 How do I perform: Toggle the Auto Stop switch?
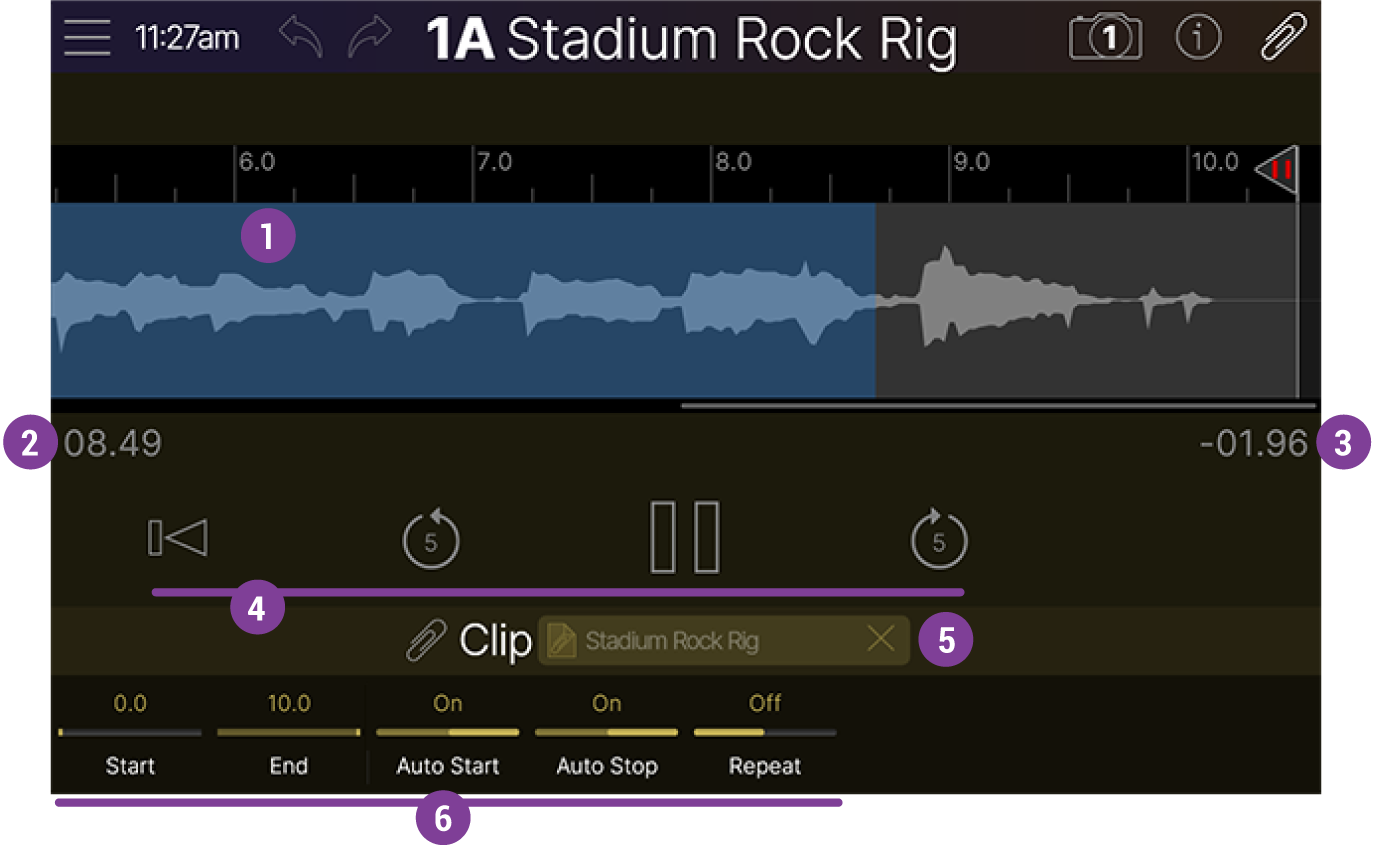click(606, 732)
